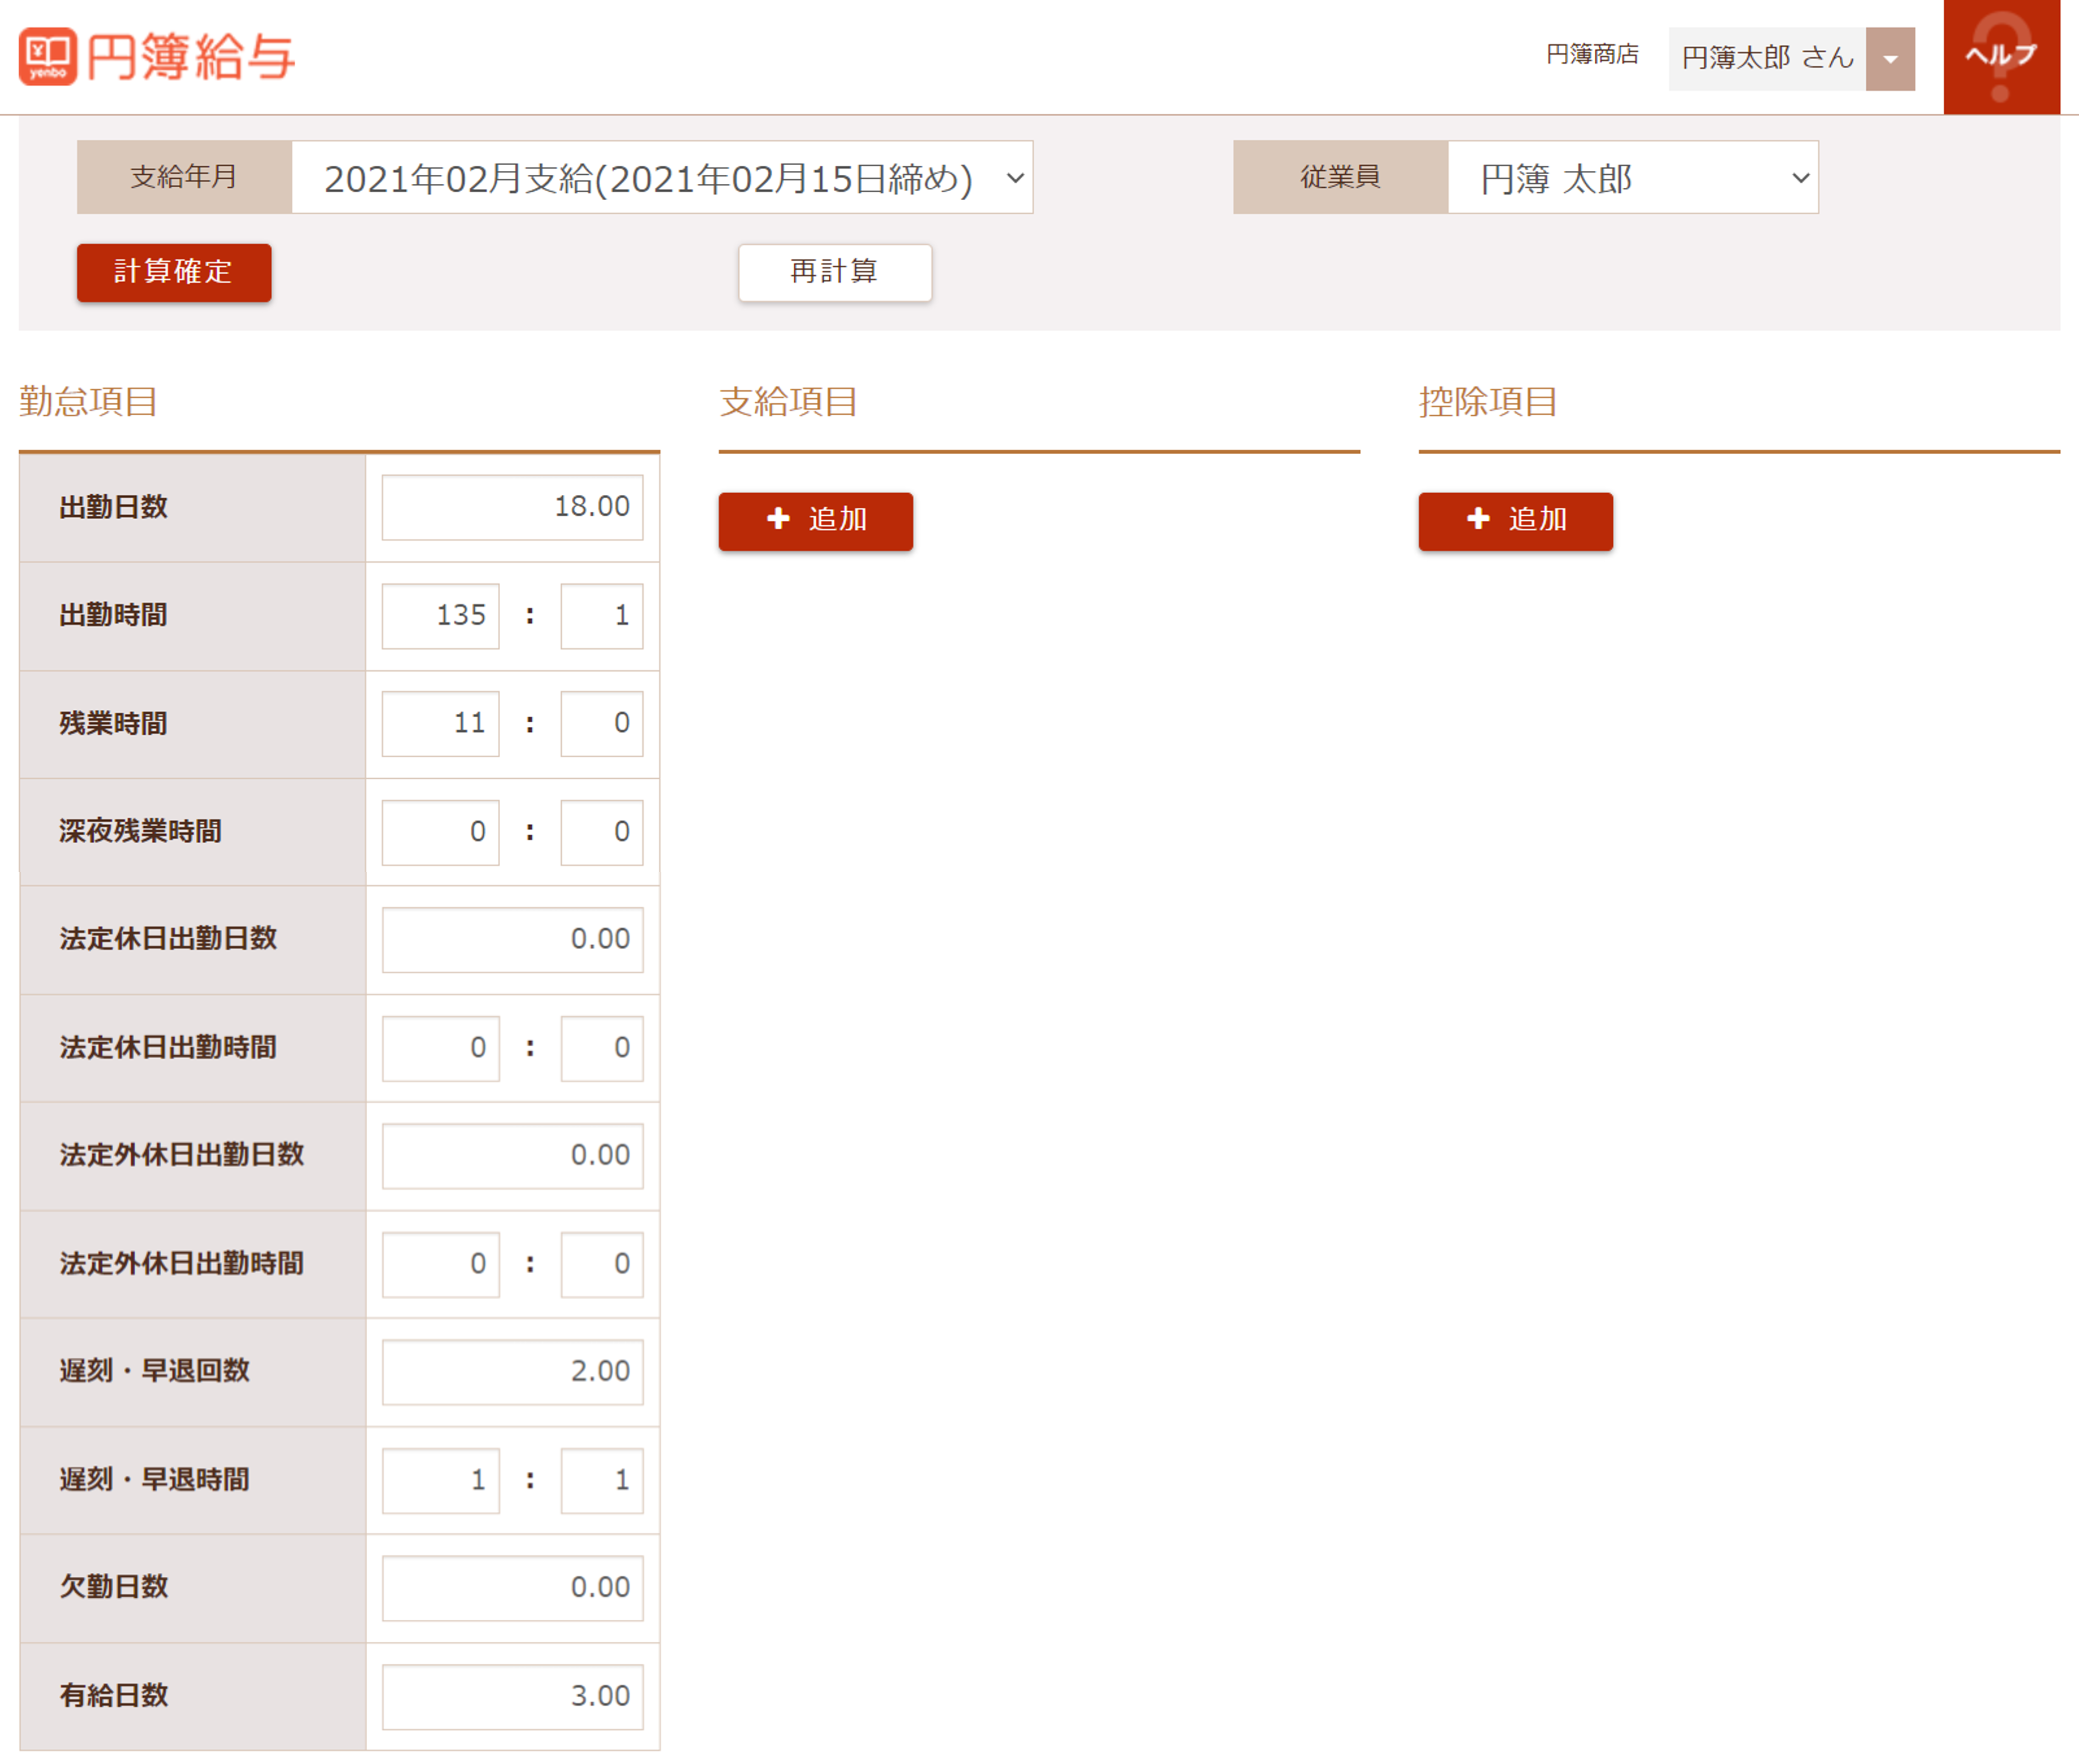The height and width of the screenshot is (1764, 2079).
Task: Click the 円簿給与 yenbo logo icon
Action: 48,56
